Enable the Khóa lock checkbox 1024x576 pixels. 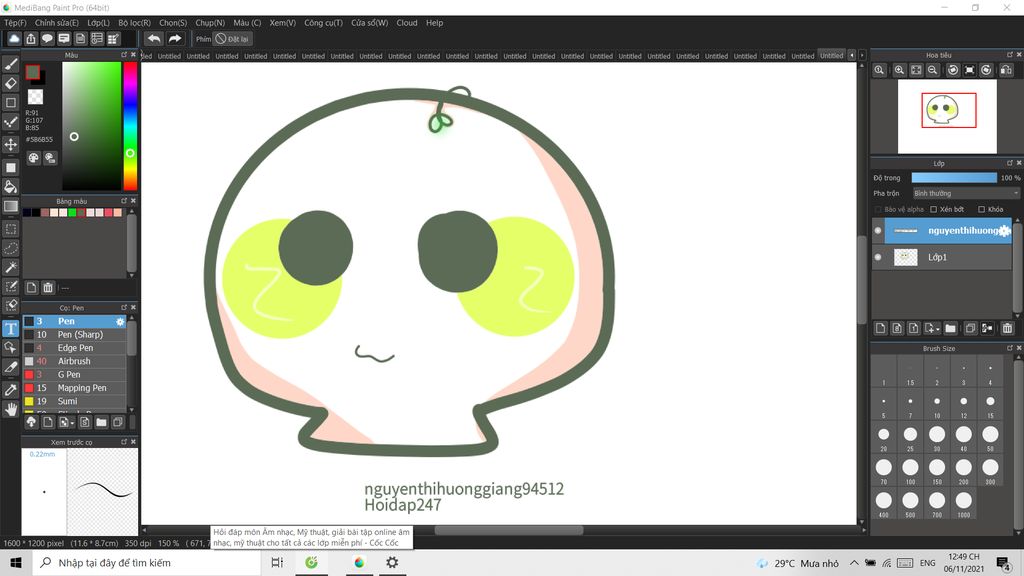point(982,209)
